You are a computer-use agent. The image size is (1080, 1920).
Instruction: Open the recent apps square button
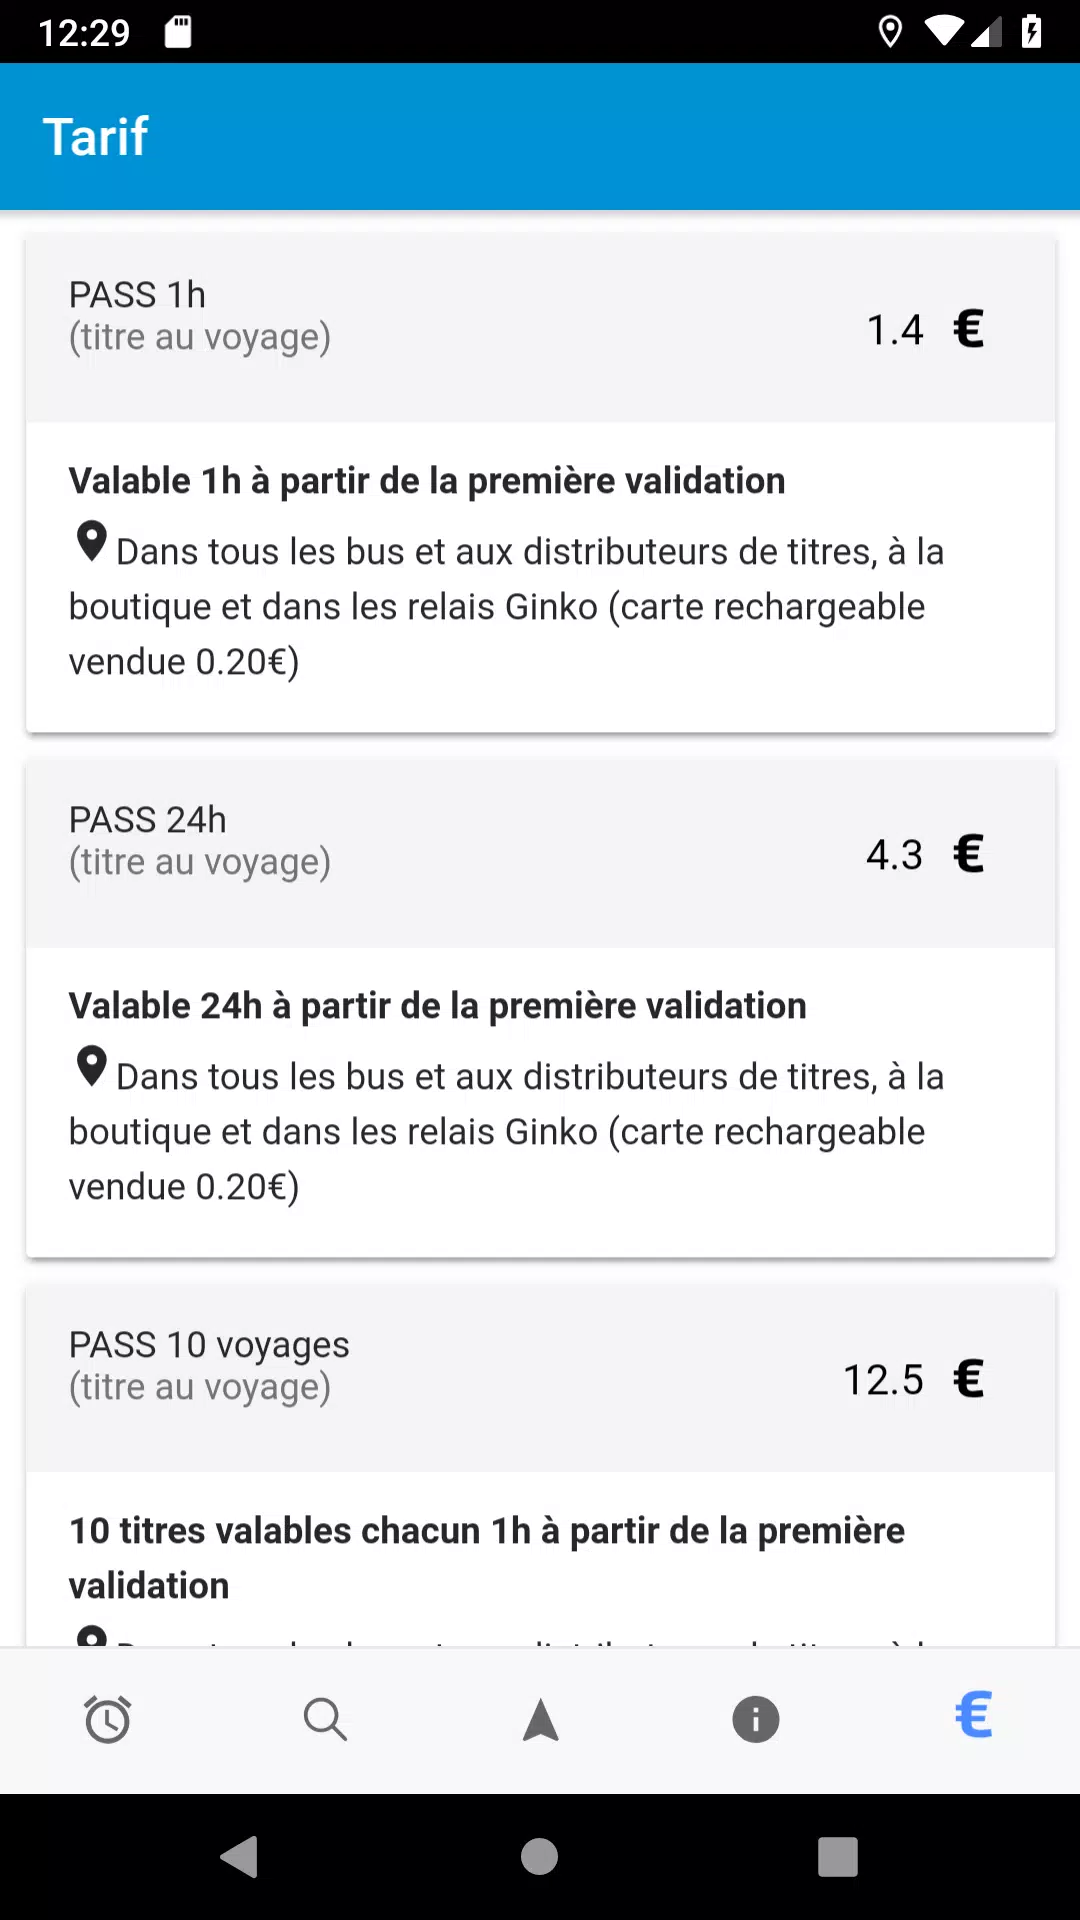coord(837,1857)
